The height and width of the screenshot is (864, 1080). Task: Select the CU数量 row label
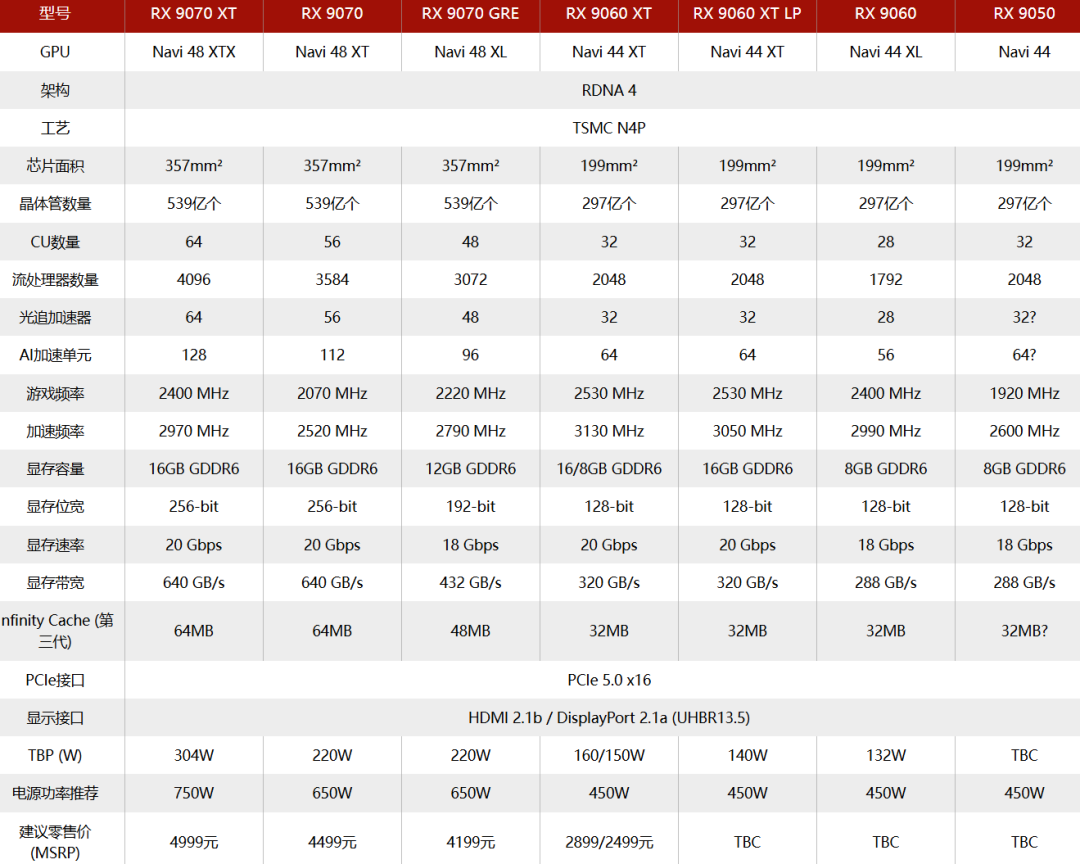pyautogui.click(x=55, y=242)
